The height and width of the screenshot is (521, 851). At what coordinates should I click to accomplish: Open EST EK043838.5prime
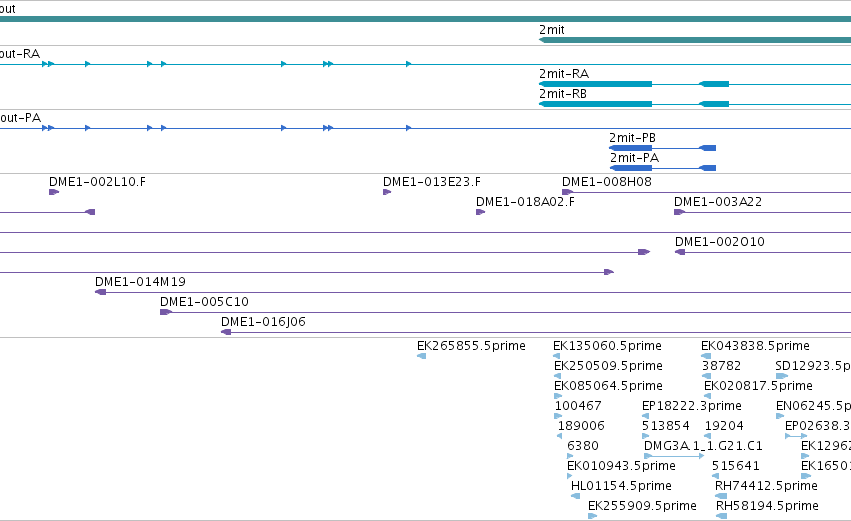(x=755, y=346)
